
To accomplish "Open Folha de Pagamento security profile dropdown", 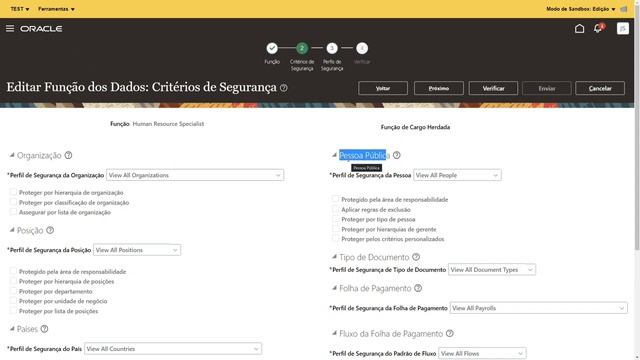I will pyautogui.click(x=539, y=308).
